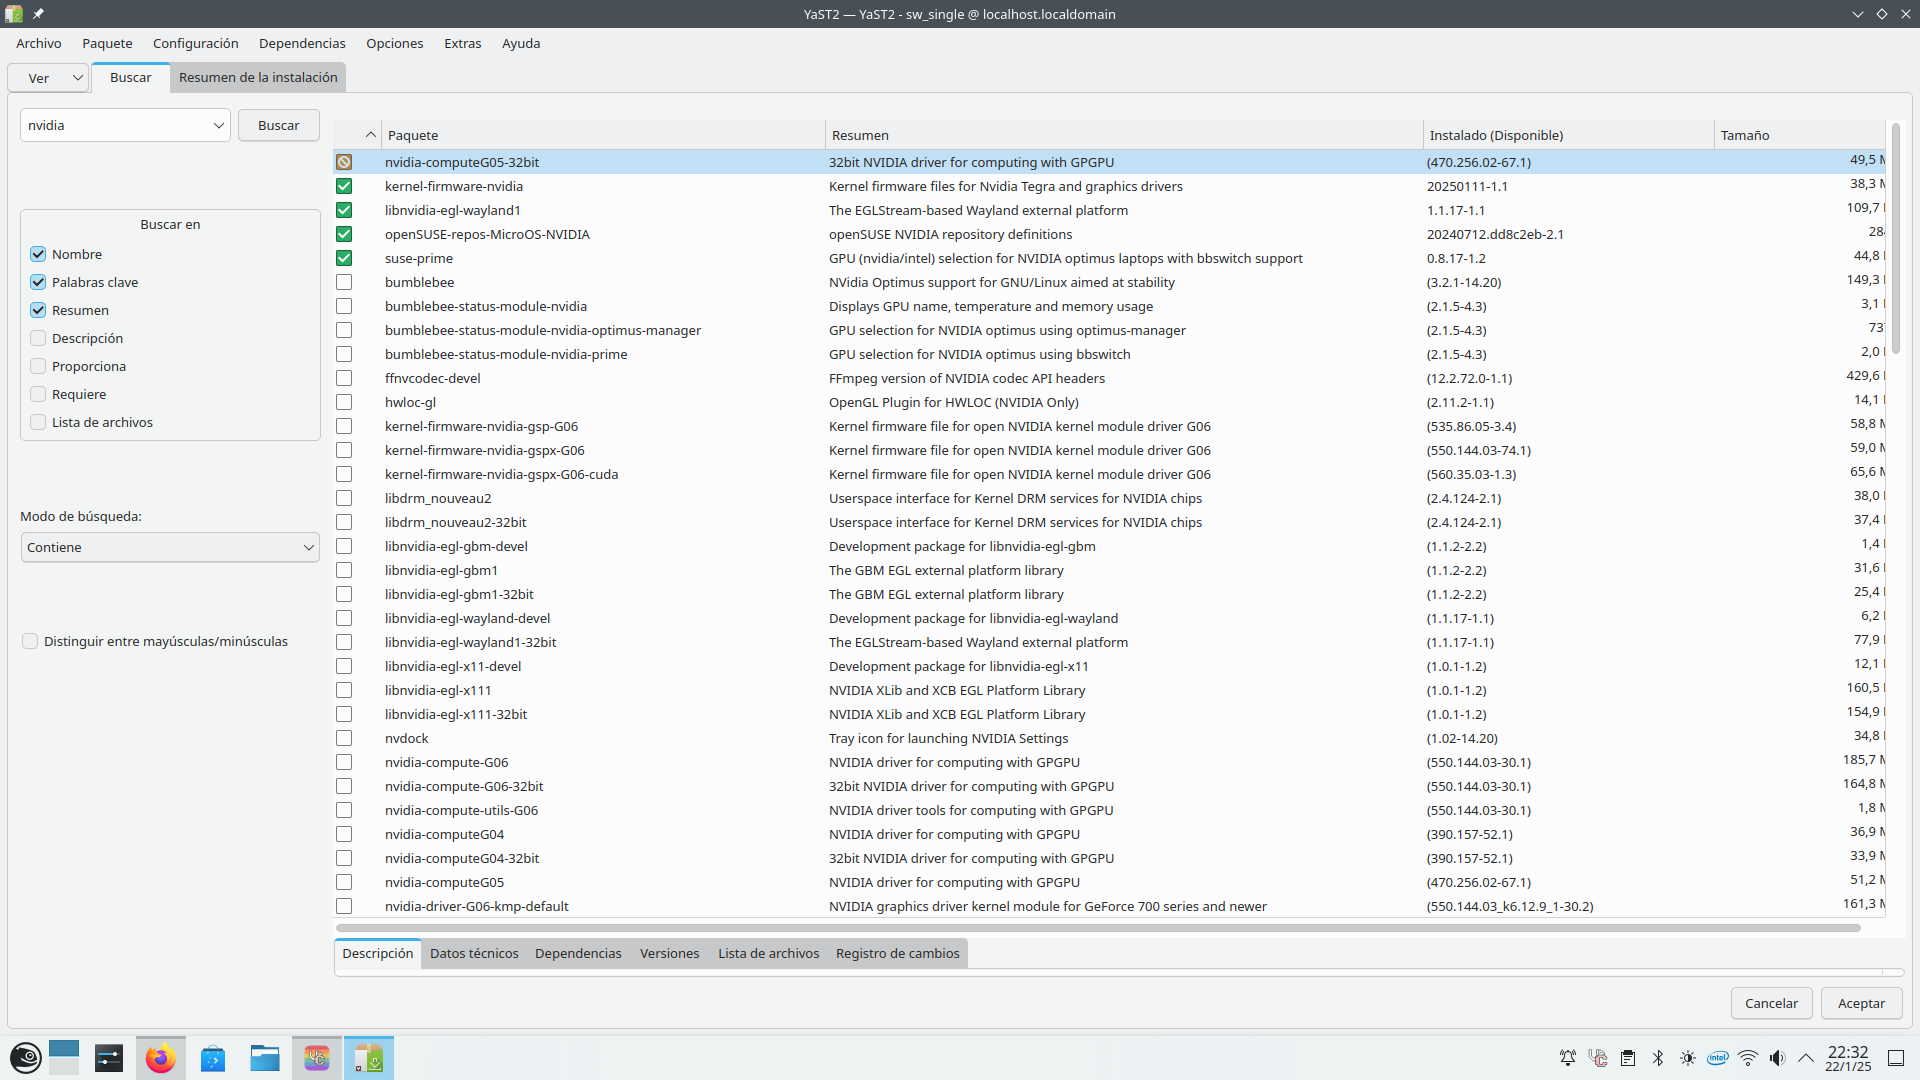Uncheck the Palabras clave option
This screenshot has width=1920, height=1080.
pos(38,282)
